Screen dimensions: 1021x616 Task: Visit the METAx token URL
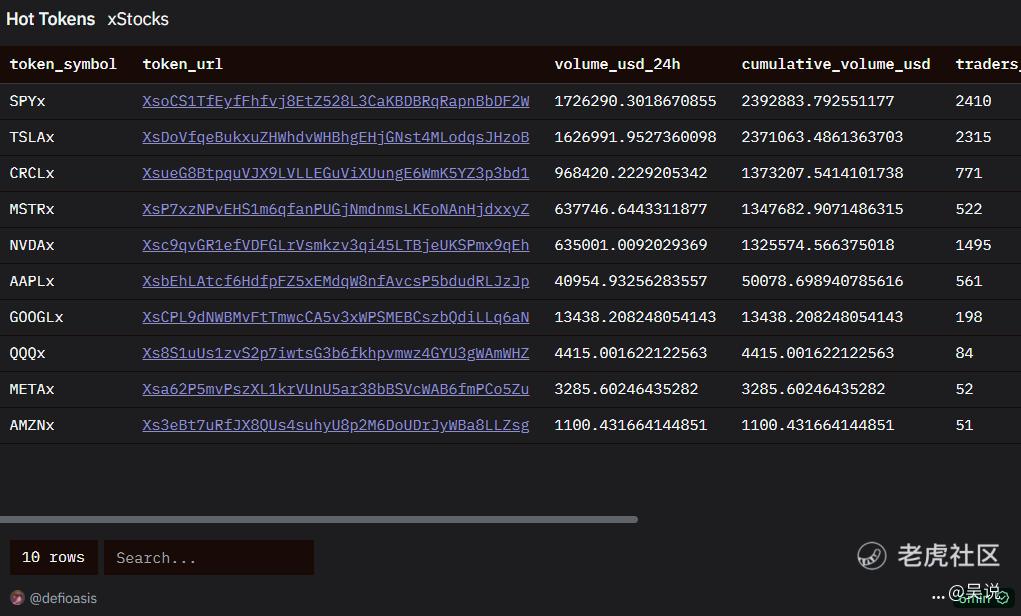(335, 389)
